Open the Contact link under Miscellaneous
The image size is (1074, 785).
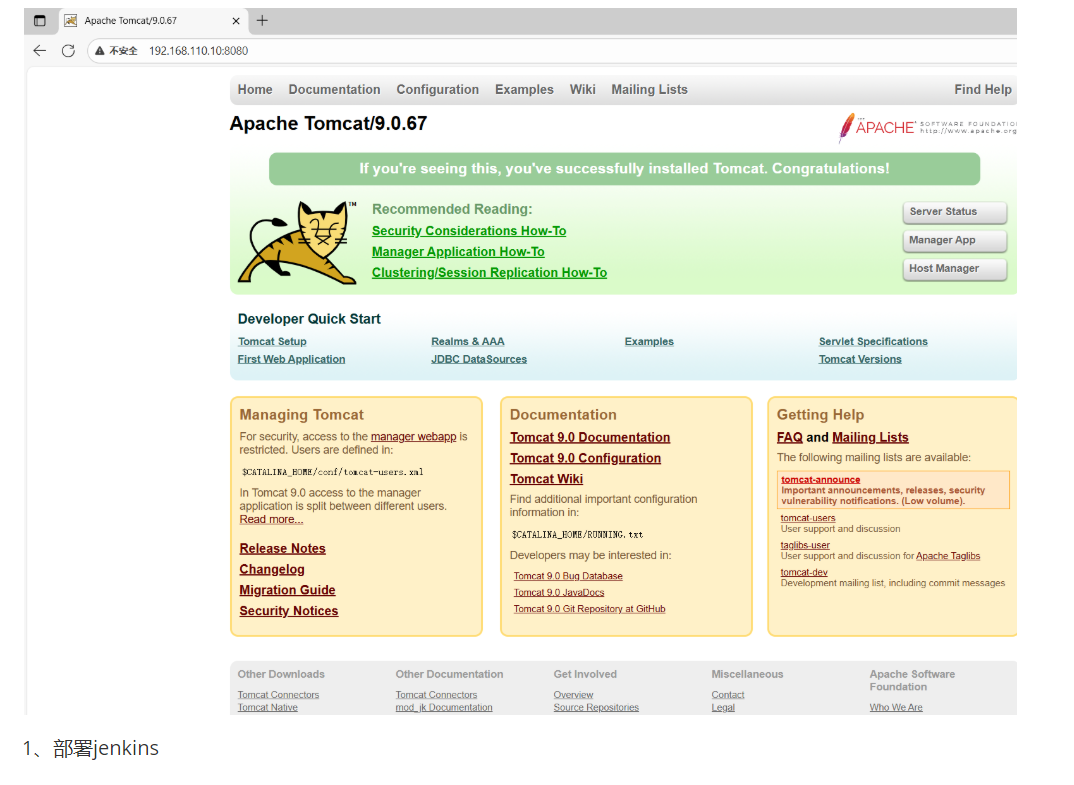tap(727, 695)
